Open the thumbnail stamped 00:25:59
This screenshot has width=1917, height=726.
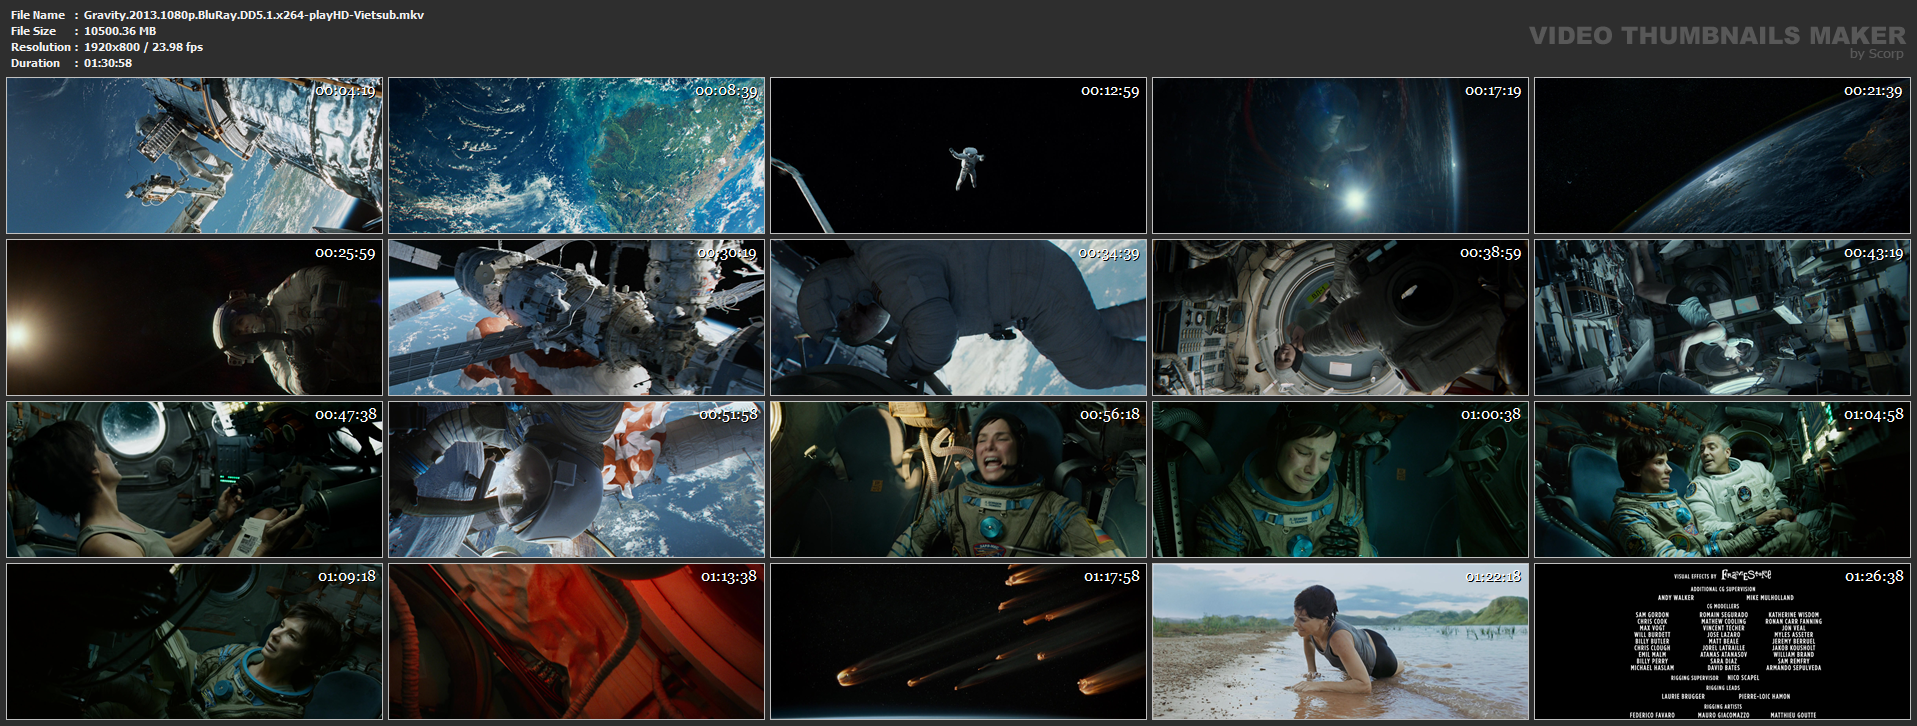(x=194, y=318)
